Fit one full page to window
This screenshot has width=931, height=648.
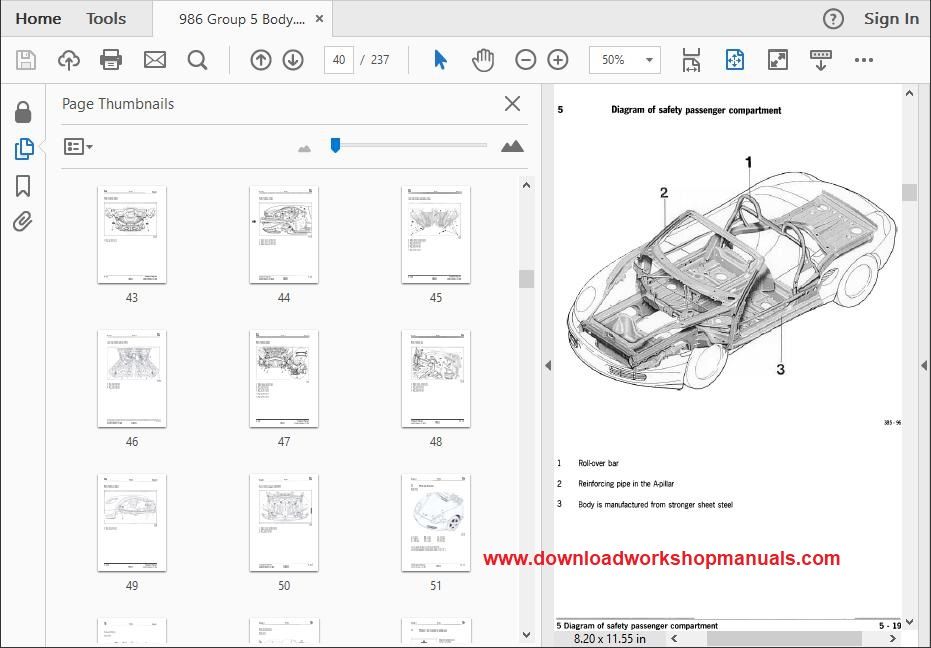734,60
